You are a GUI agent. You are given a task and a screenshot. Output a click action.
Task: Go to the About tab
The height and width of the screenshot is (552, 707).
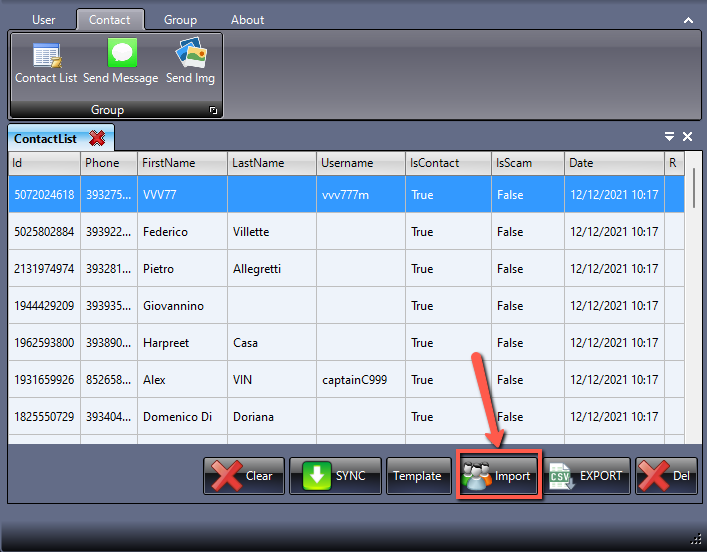pos(247,20)
